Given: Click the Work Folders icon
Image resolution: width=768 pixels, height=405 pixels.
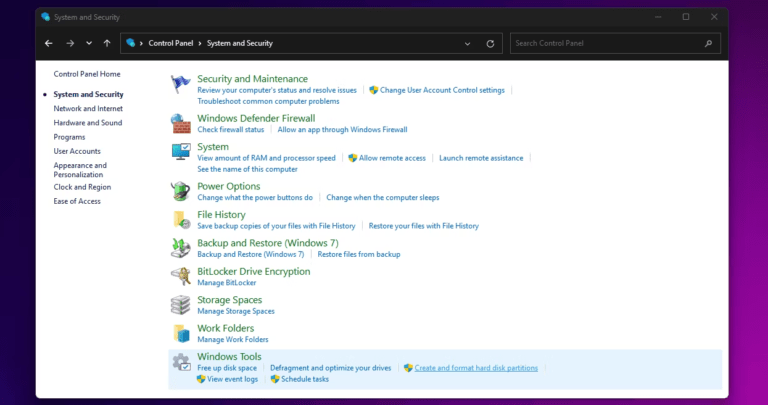Looking at the screenshot, I should point(180,334).
